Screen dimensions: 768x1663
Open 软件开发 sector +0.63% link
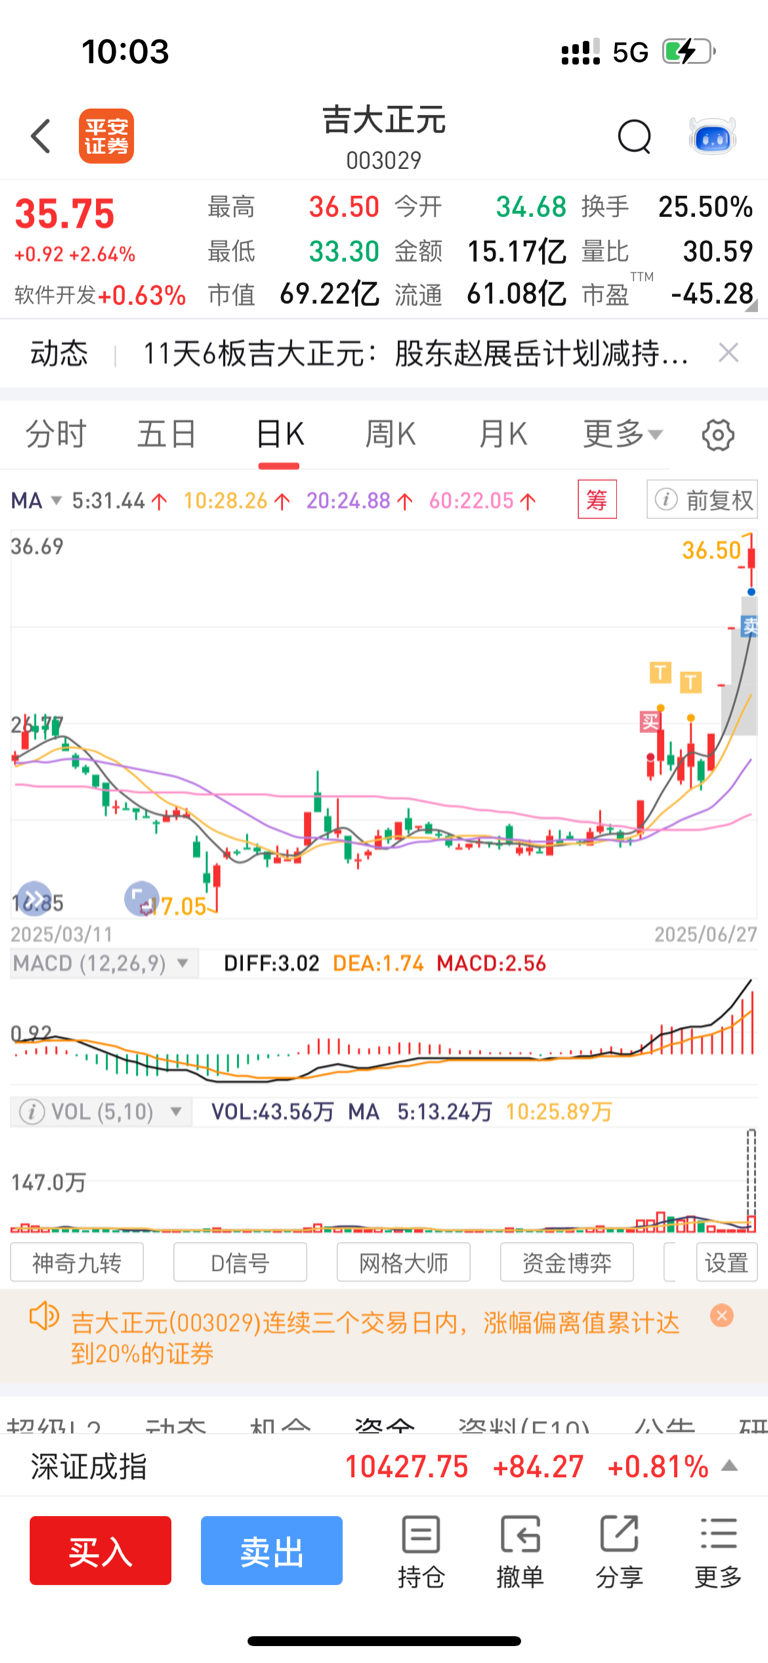[100, 295]
